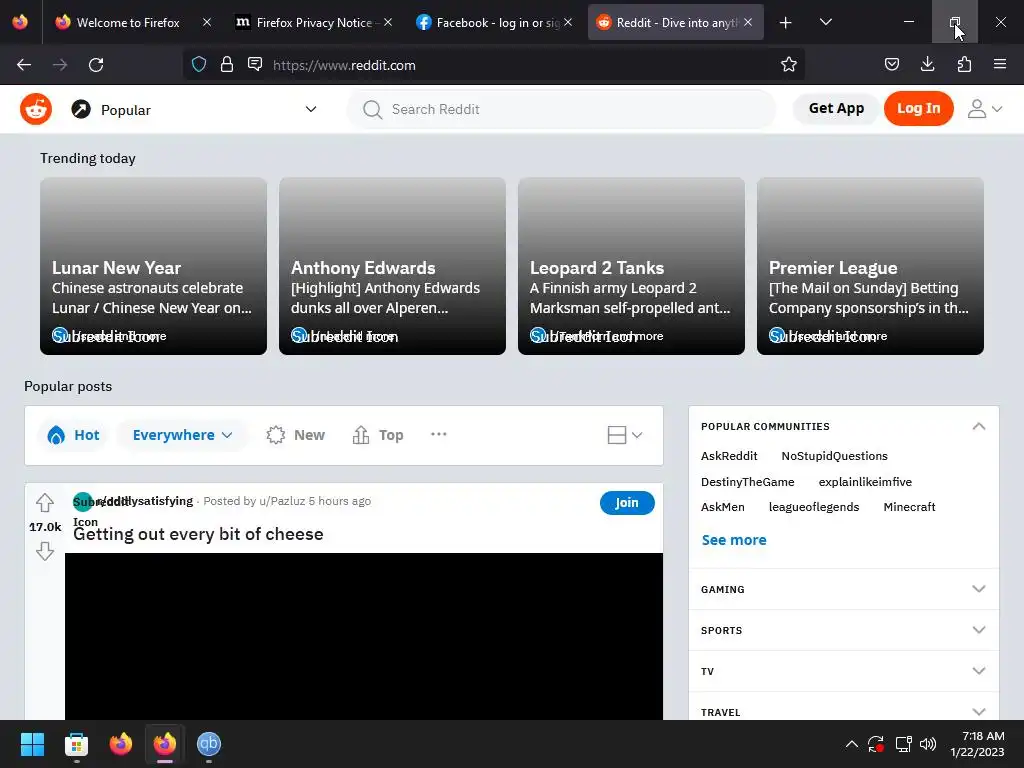
Task: Switch to the Firefox Privacy Notice tab
Action: coord(313,22)
